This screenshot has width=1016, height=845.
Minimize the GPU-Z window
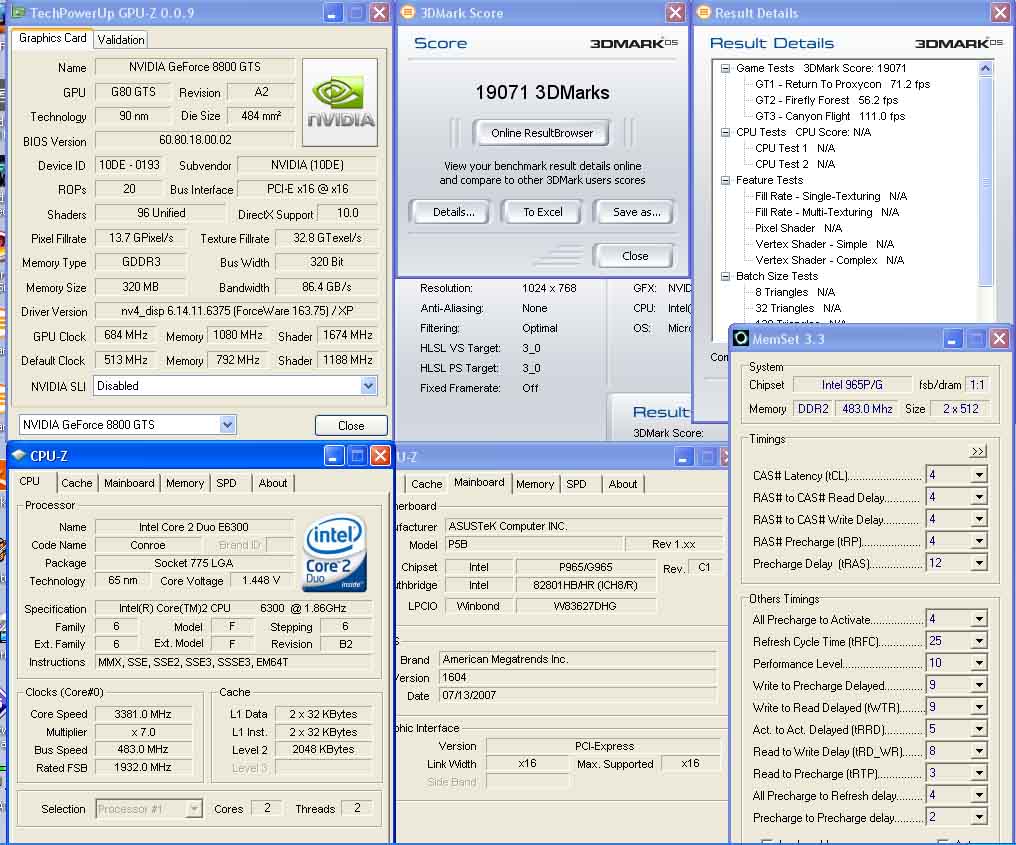[332, 12]
